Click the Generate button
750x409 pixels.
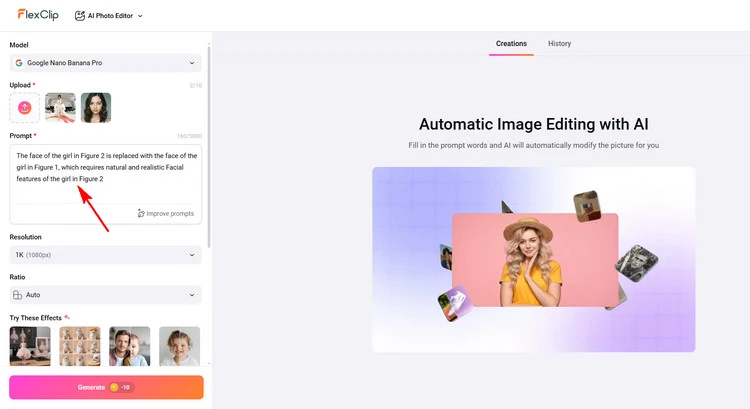point(106,387)
